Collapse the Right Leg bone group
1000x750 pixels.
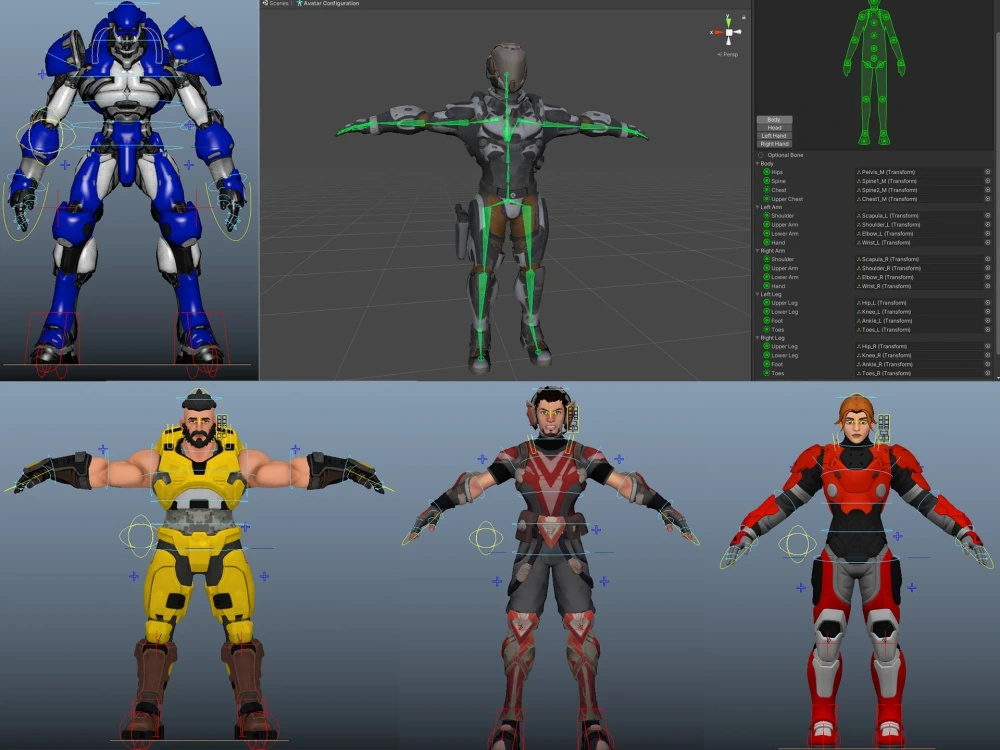tap(757, 338)
